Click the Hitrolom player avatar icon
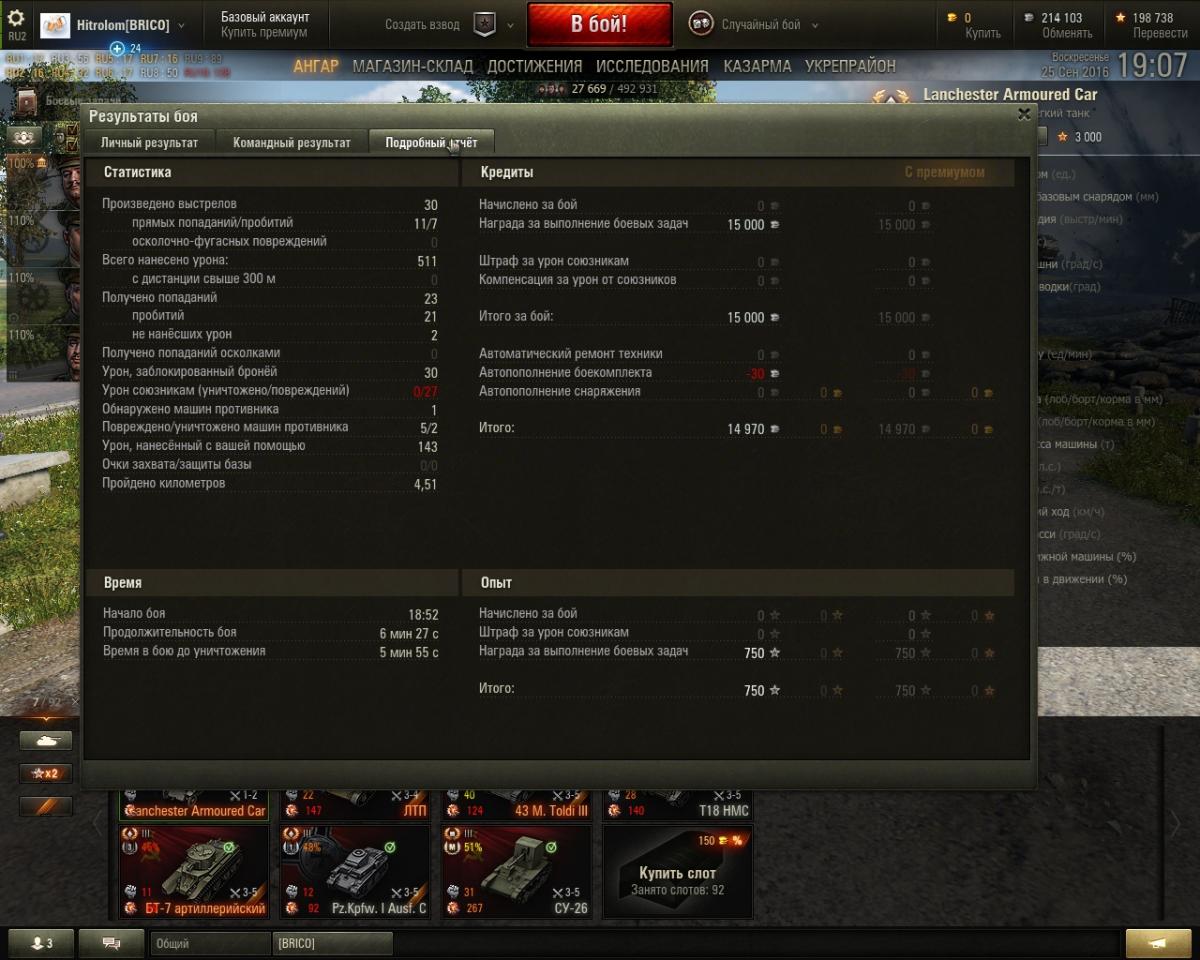This screenshot has height=960, width=1200. (55, 25)
